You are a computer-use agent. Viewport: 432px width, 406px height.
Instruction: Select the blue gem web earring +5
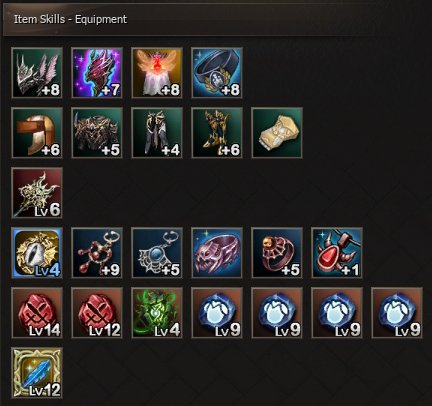[x=157, y=253]
